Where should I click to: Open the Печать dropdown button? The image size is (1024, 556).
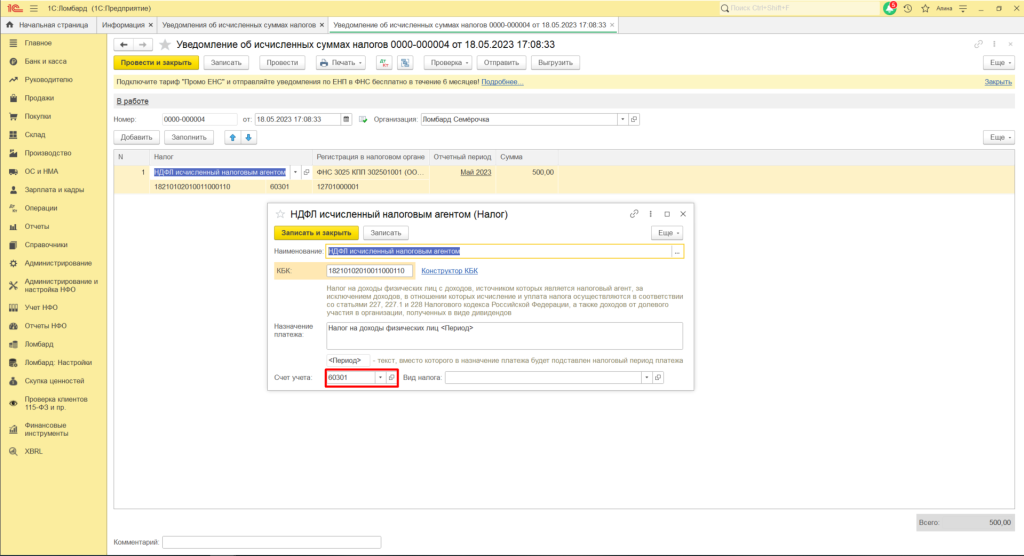[x=340, y=62]
